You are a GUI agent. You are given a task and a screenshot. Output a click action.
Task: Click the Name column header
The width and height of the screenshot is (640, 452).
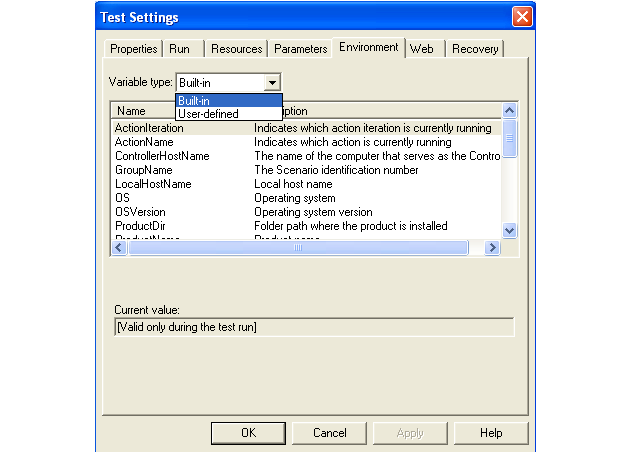click(131, 111)
